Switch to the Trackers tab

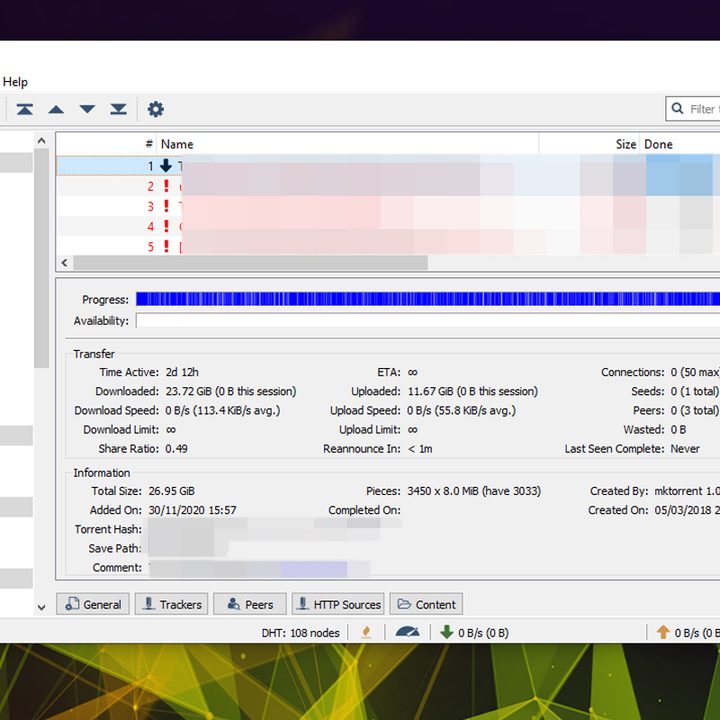click(171, 604)
